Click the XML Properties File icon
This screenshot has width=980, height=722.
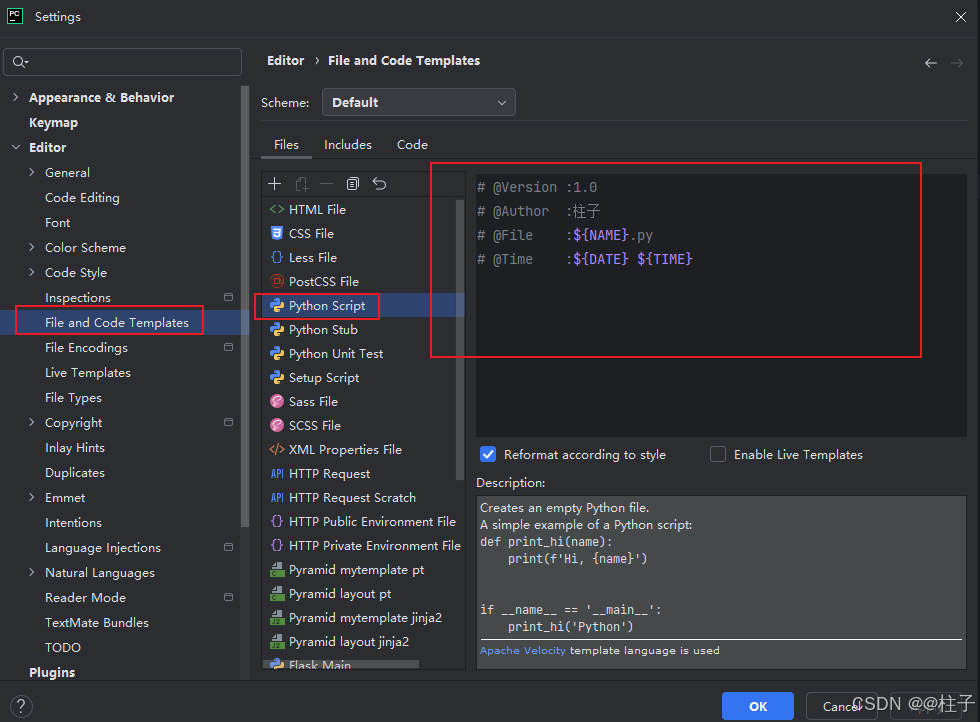coord(277,449)
